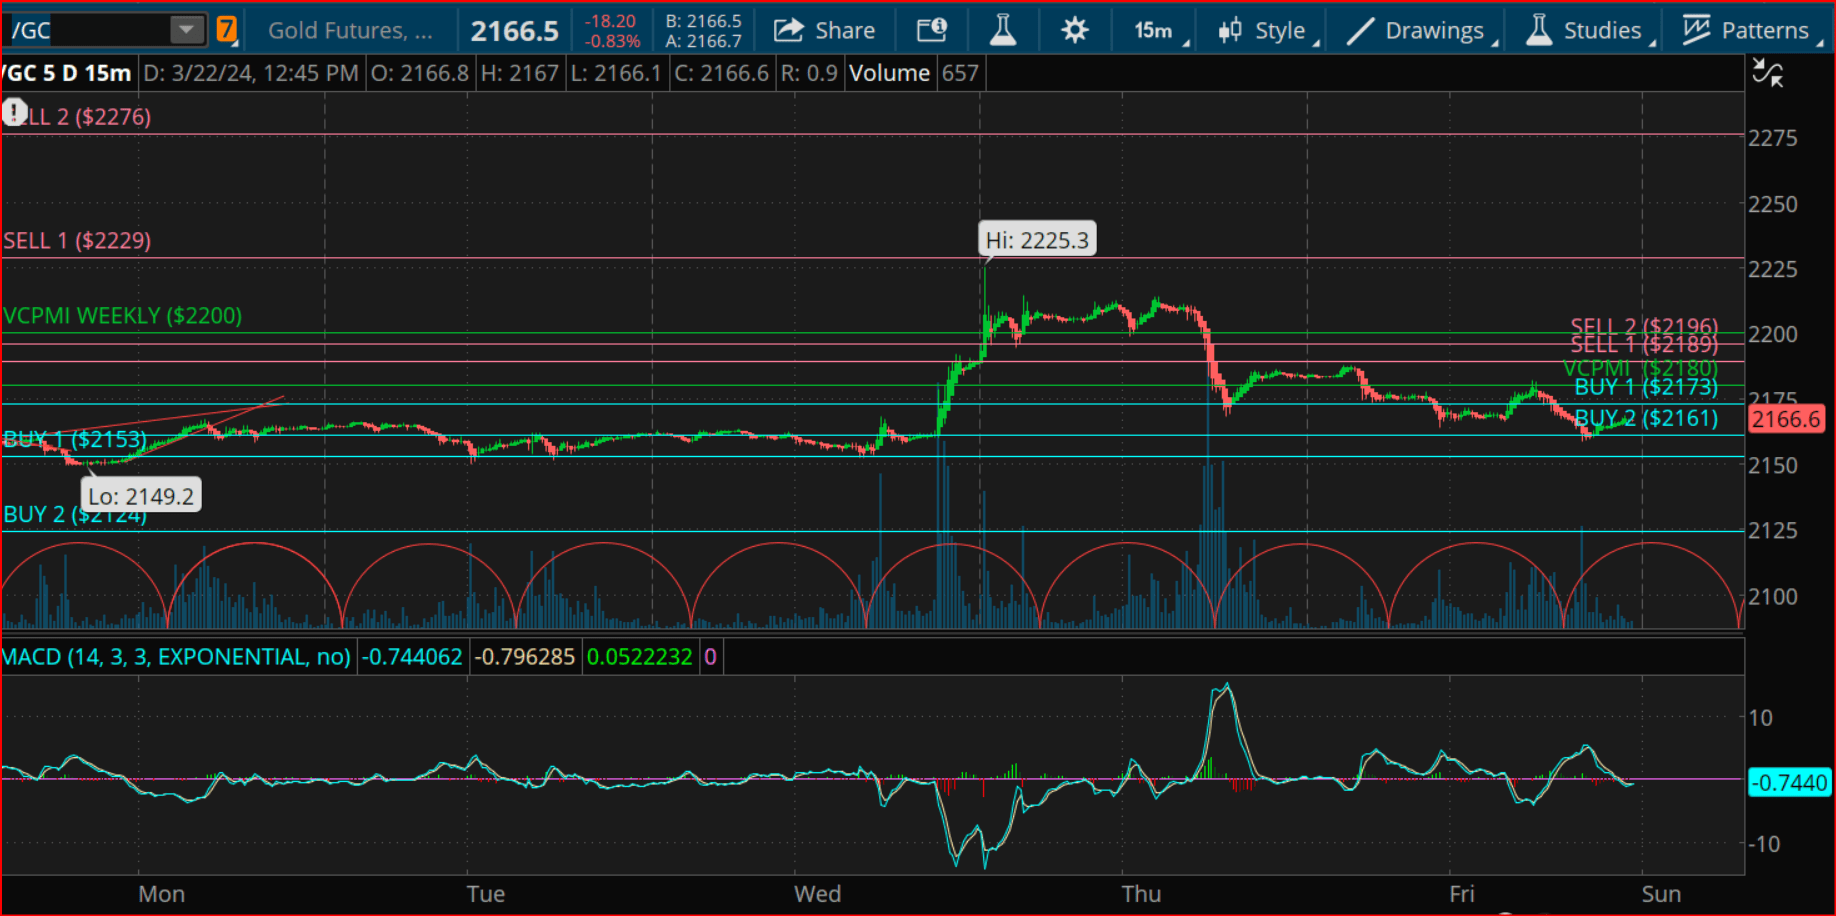Viewport: 1836px width, 916px height.
Task: Click the /GC symbol input field
Action: 86,30
